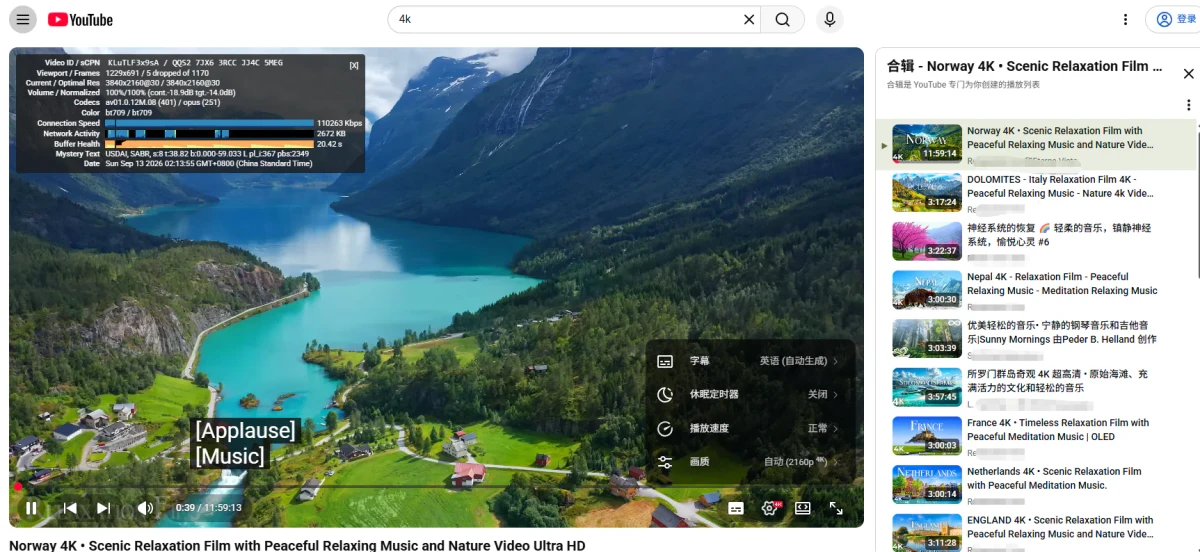1200x552 pixels.
Task: Open Solomon Islands thumbnail 3:57:45
Action: click(x=927, y=387)
